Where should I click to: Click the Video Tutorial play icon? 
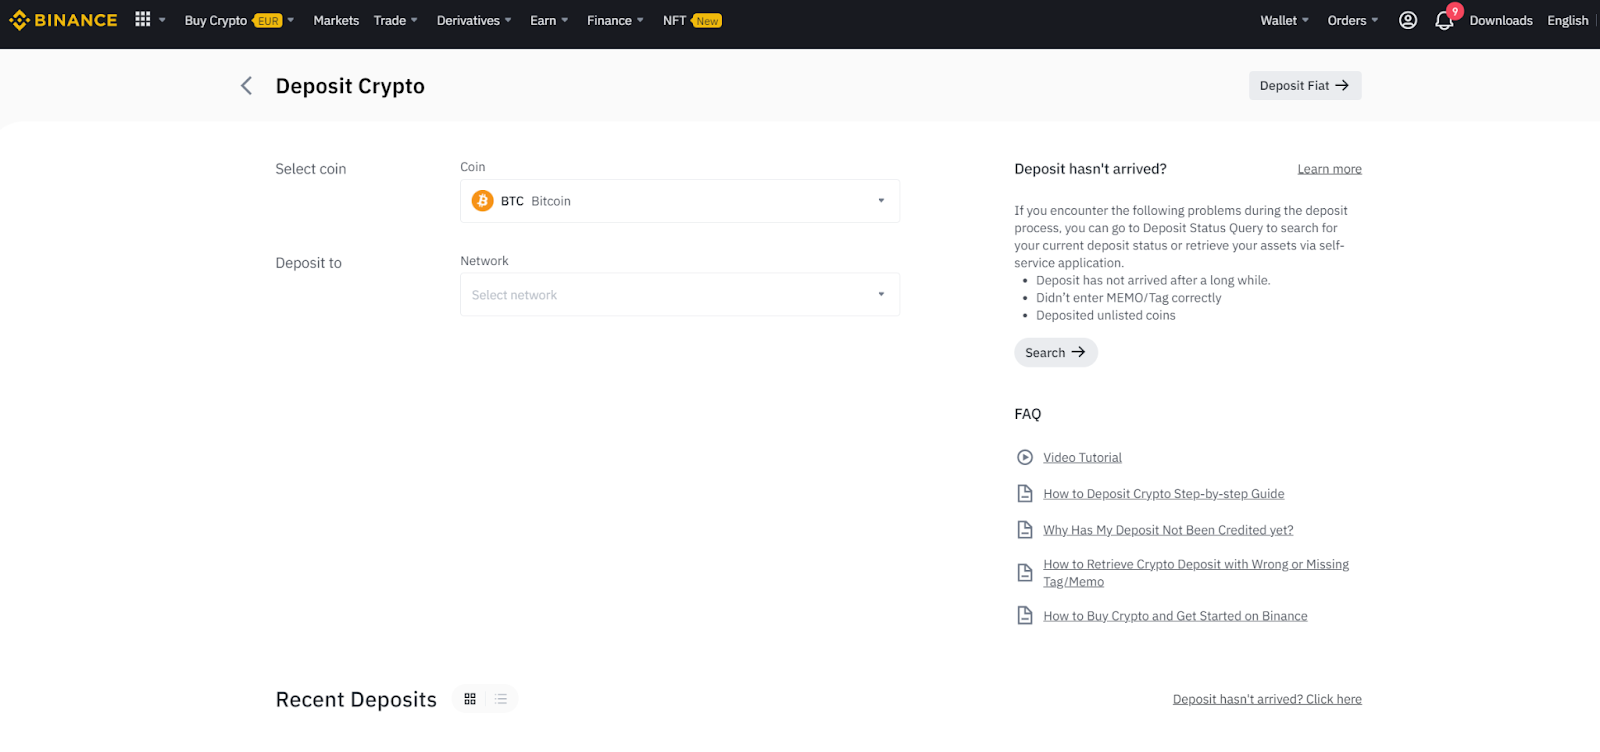pyautogui.click(x=1025, y=457)
